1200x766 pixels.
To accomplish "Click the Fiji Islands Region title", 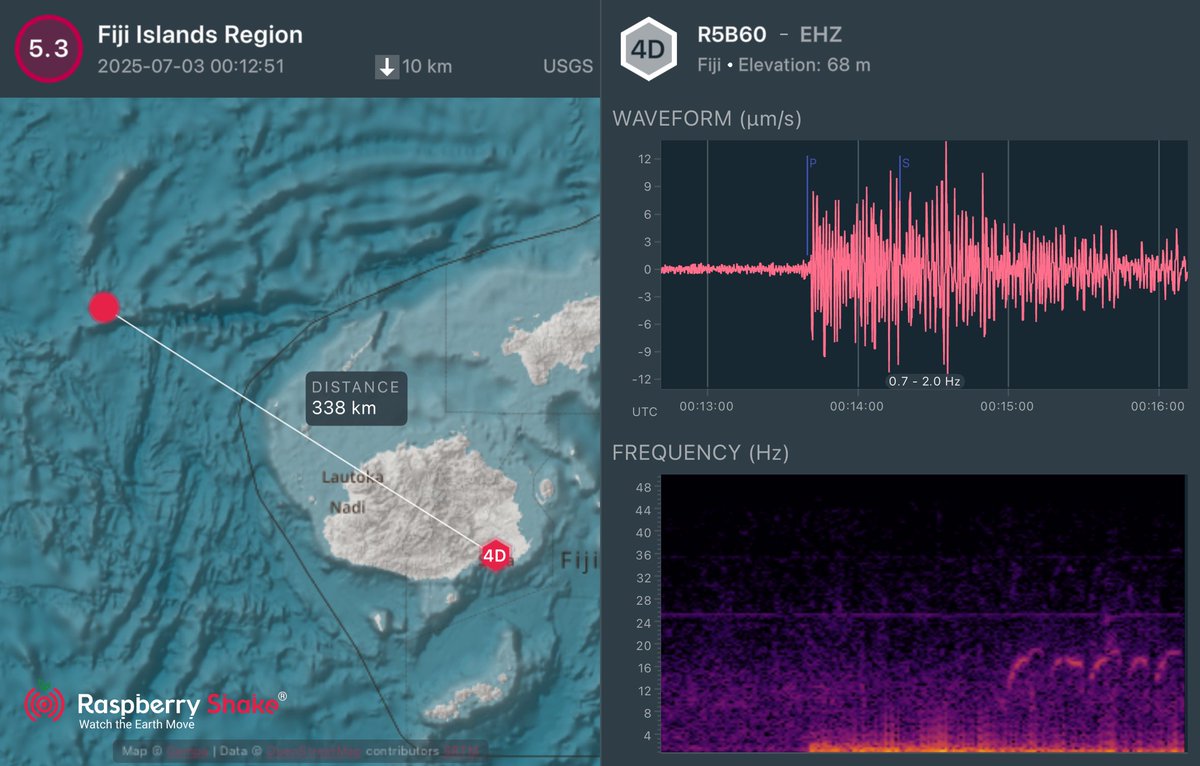I will [200, 35].
